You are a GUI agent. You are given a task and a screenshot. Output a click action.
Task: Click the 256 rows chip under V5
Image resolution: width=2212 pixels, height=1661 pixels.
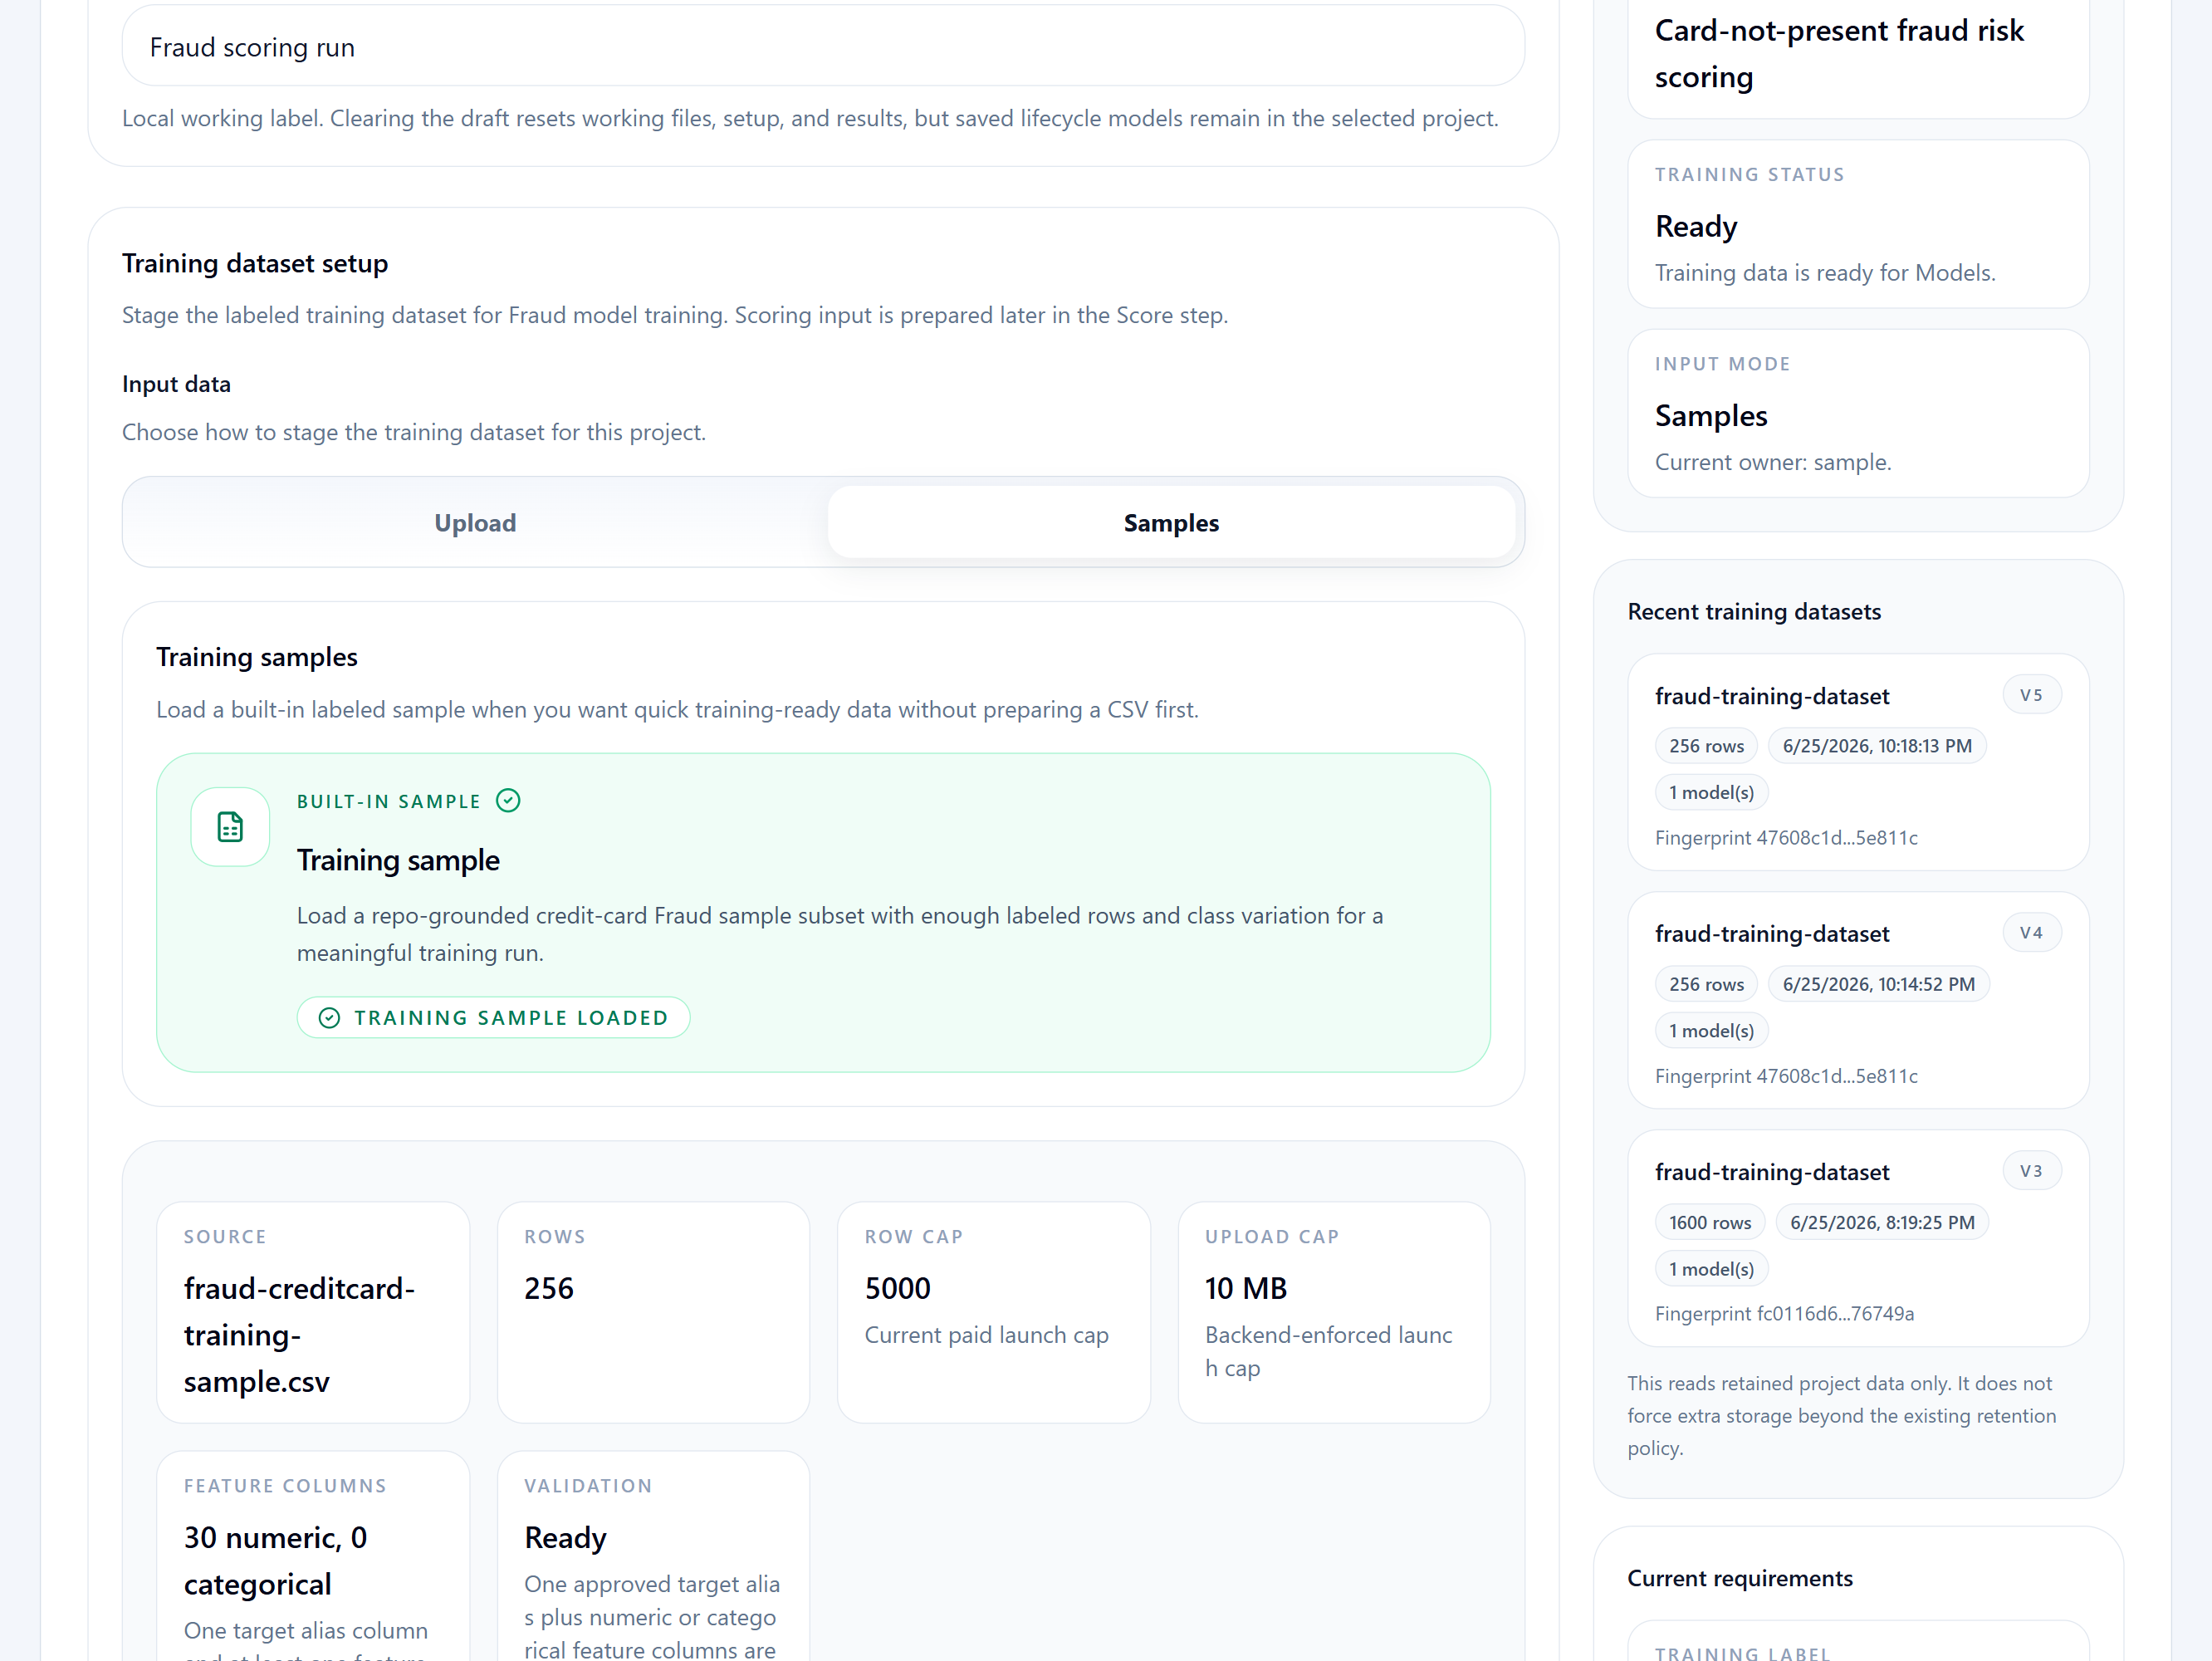[1706, 746]
